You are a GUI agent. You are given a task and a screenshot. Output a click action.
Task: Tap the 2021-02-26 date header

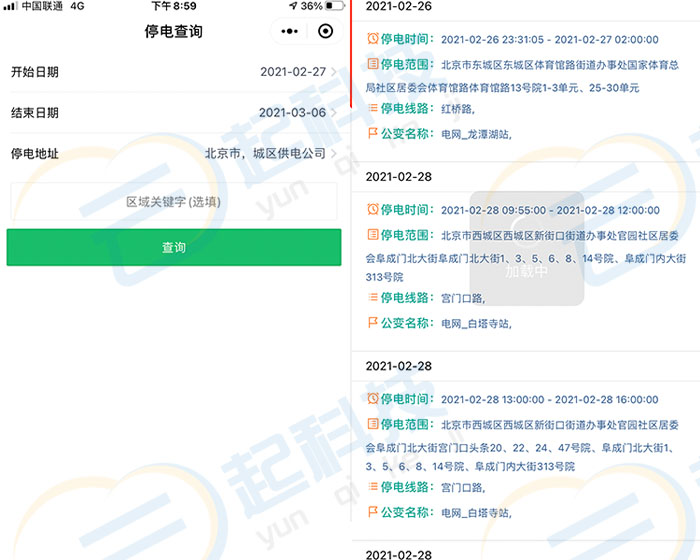(399, 6)
